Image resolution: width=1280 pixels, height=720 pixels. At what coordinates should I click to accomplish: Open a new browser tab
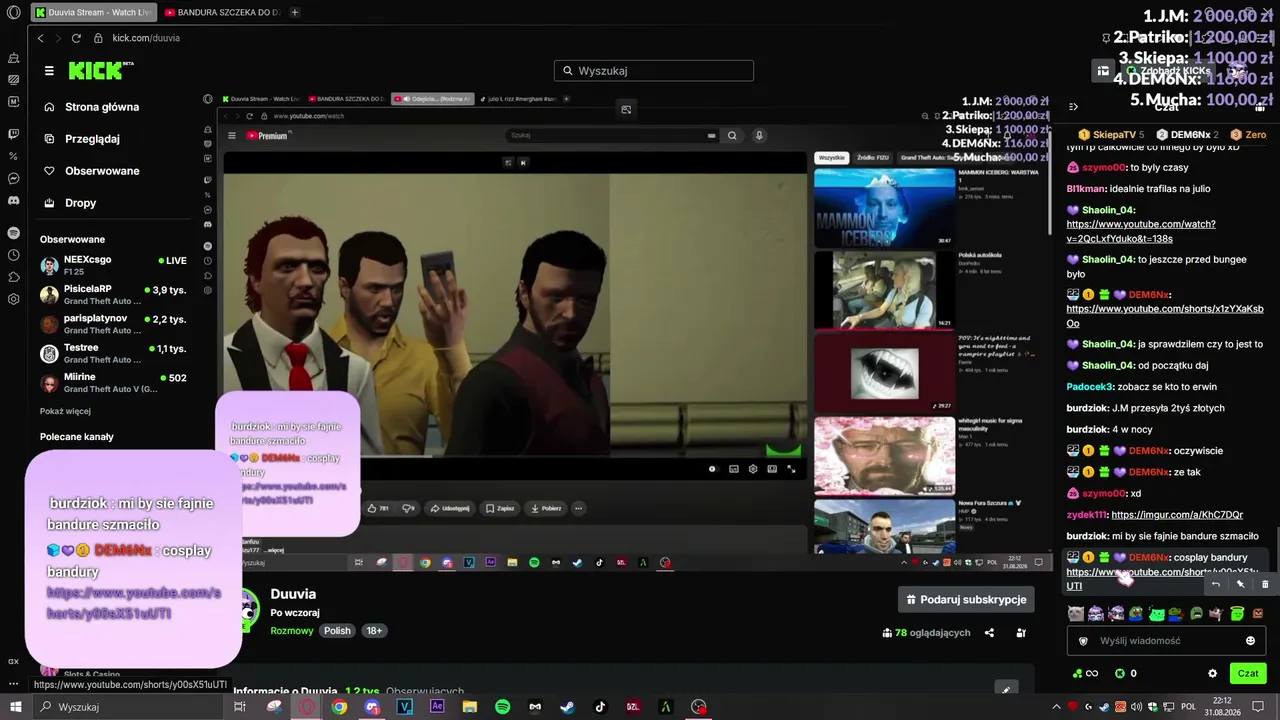(294, 13)
